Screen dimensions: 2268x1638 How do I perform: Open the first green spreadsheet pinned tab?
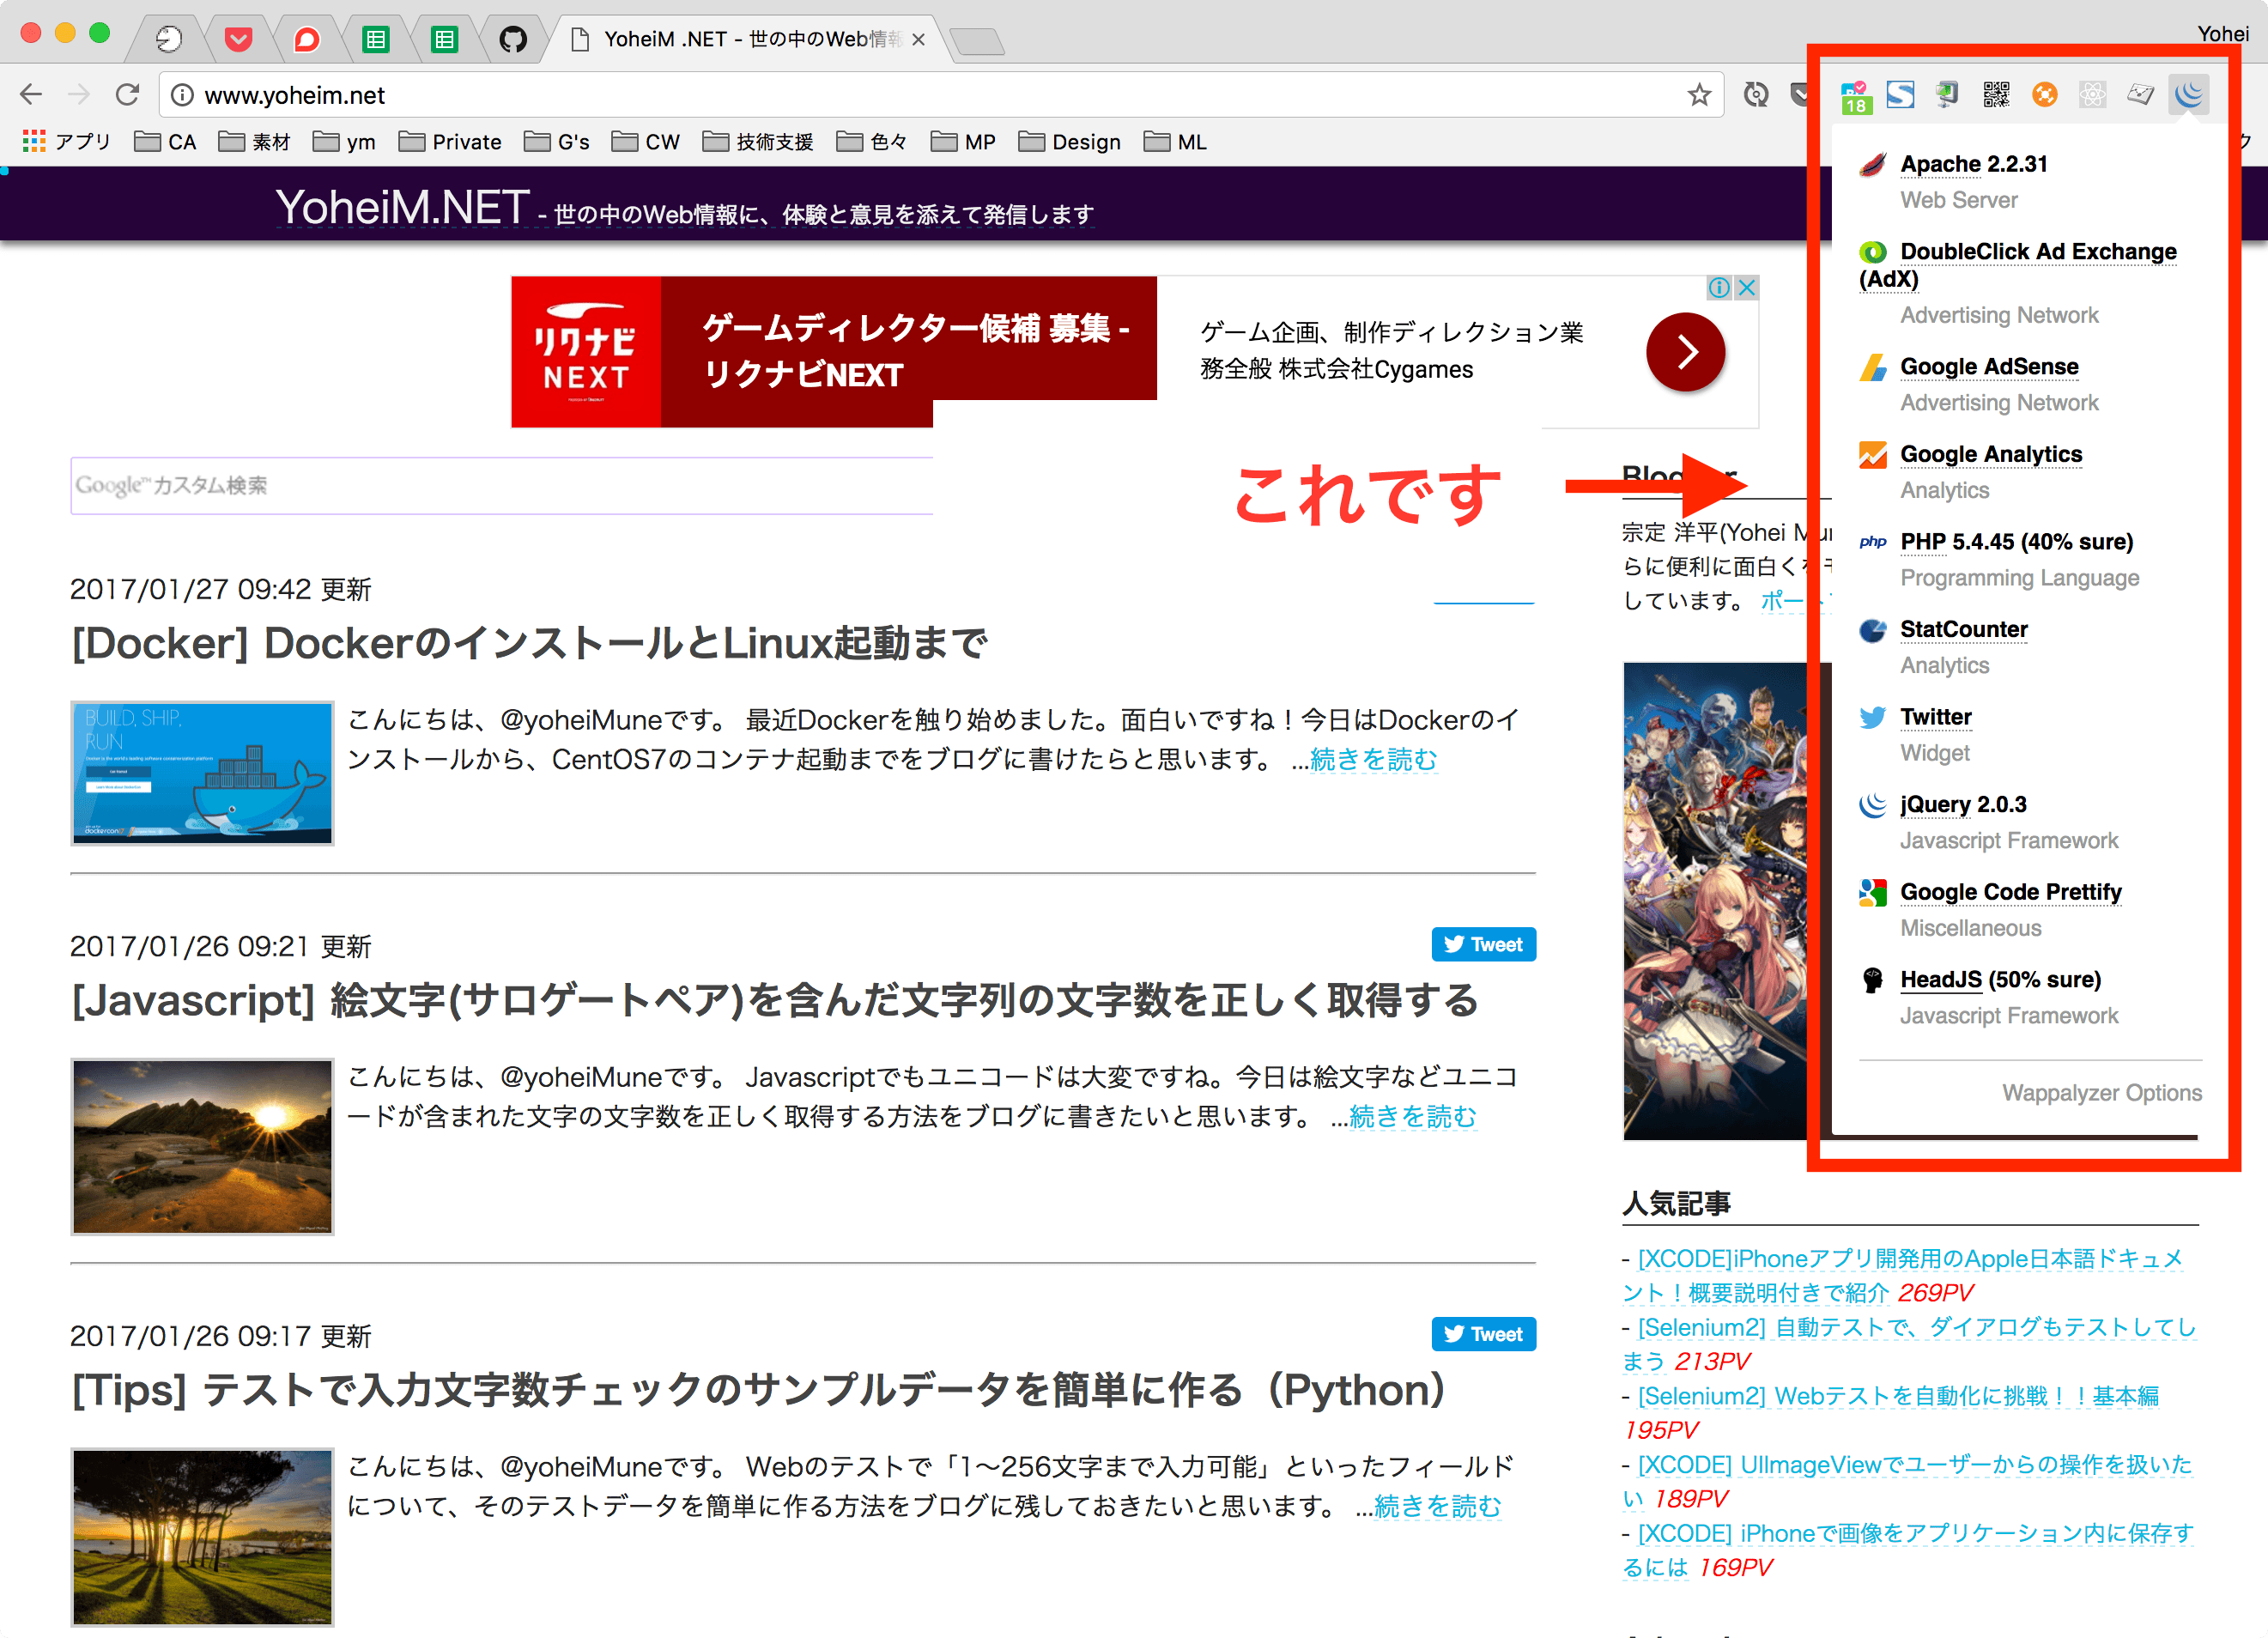(376, 39)
